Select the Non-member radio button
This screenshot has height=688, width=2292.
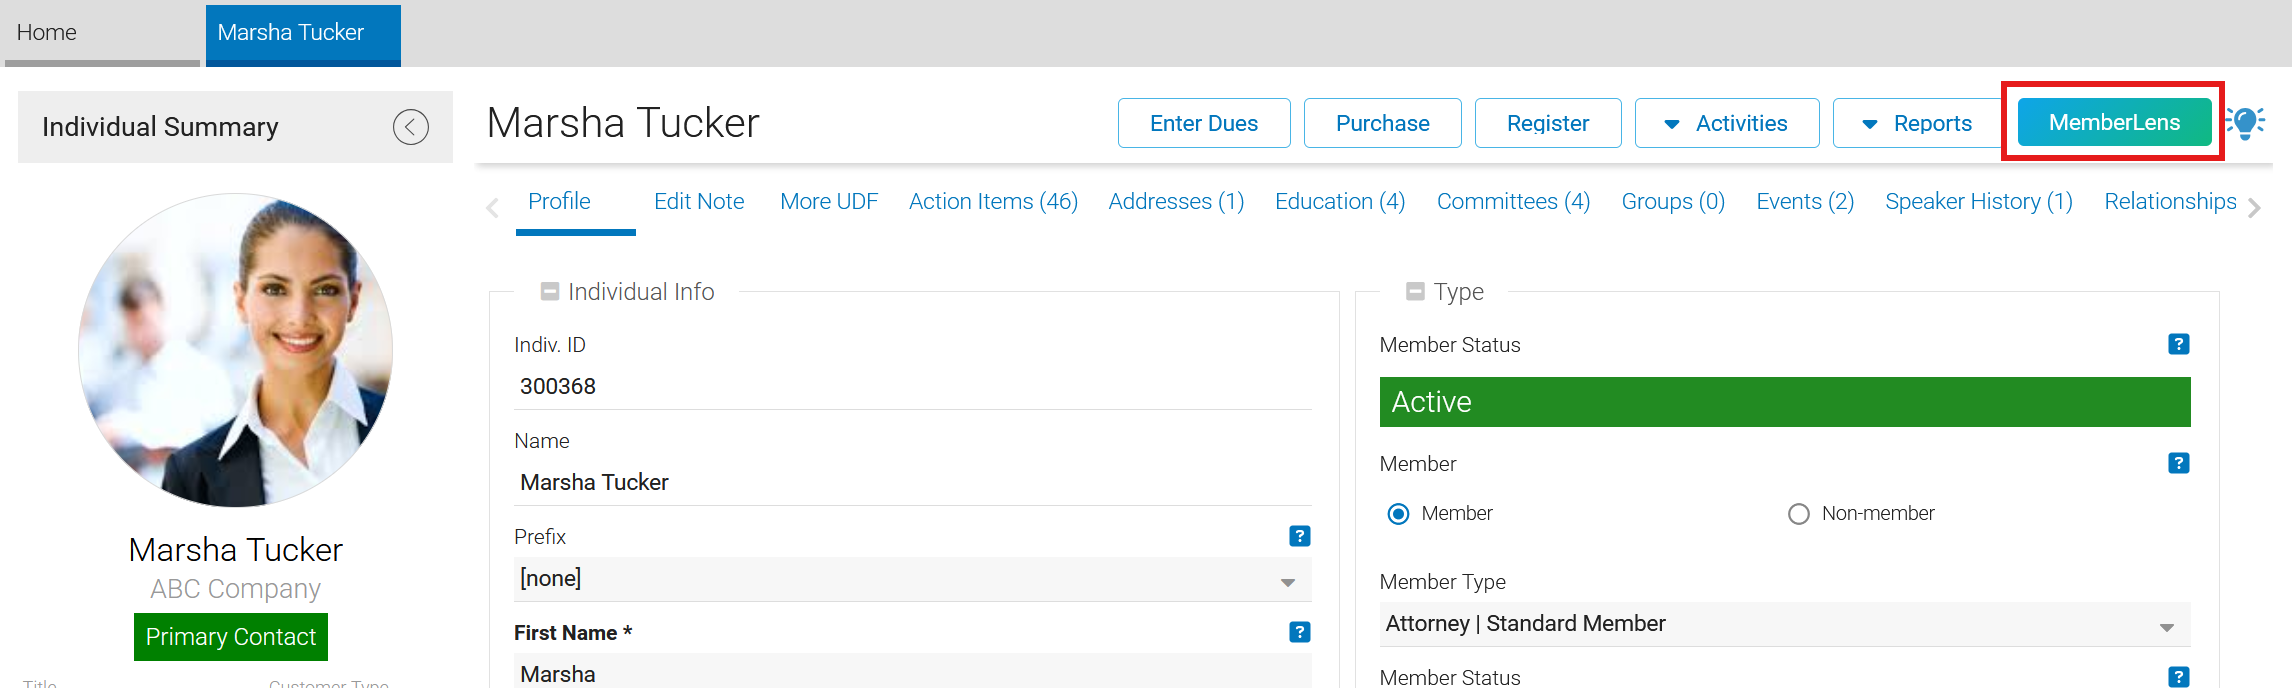pyautogui.click(x=1799, y=514)
